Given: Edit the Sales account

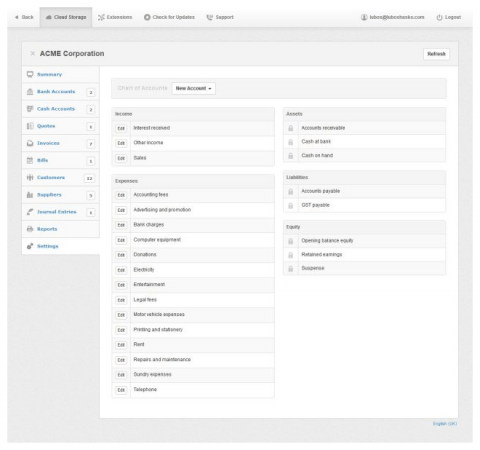Looking at the screenshot, I should [121, 158].
